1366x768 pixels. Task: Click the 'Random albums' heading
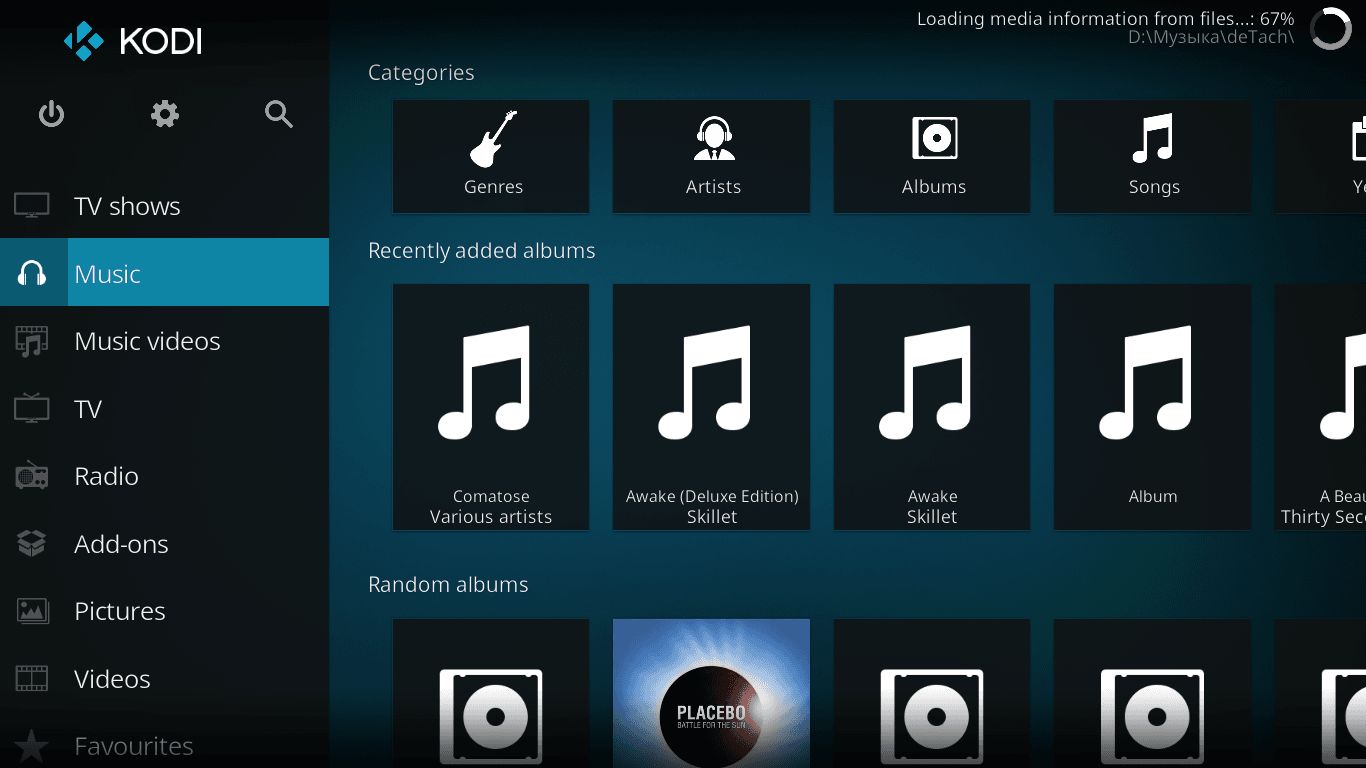click(448, 585)
